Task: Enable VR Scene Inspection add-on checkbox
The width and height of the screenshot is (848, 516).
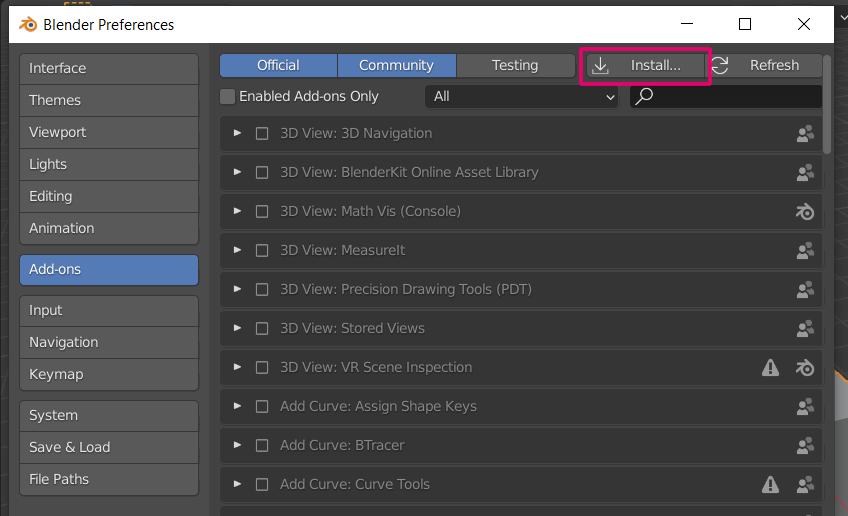Action: pyautogui.click(x=262, y=368)
